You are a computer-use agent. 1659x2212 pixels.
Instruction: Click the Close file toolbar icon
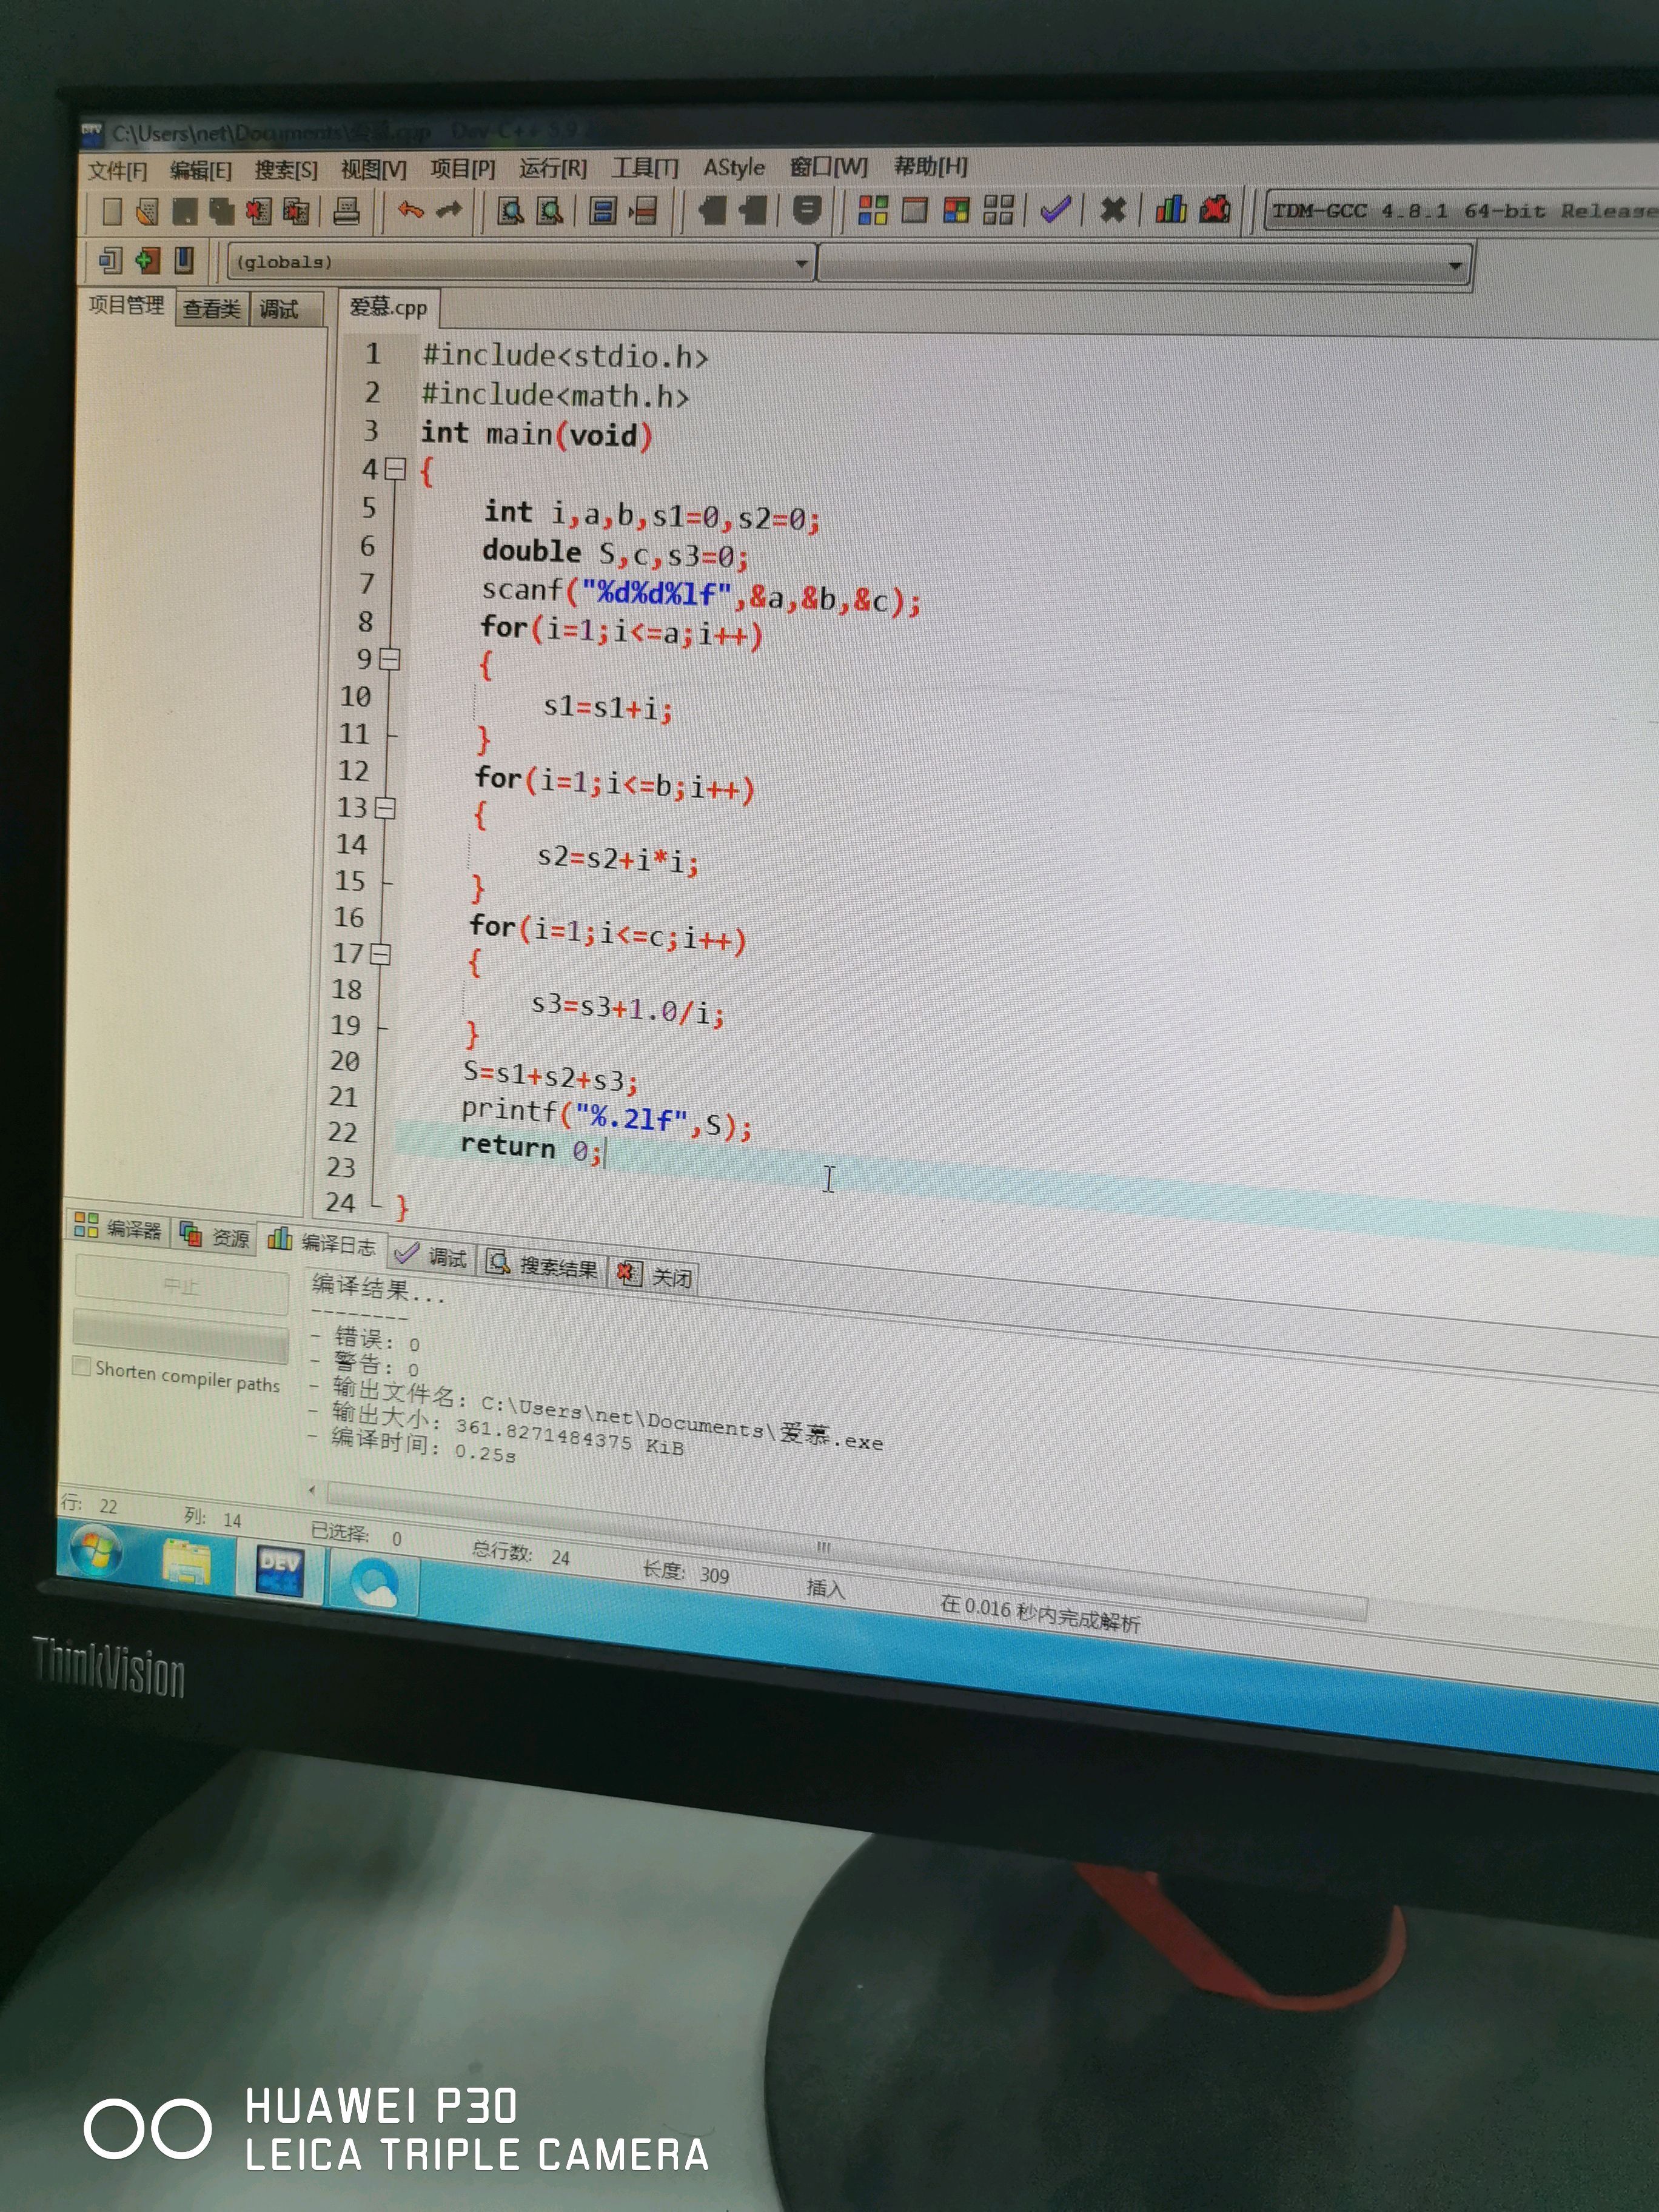[258, 211]
